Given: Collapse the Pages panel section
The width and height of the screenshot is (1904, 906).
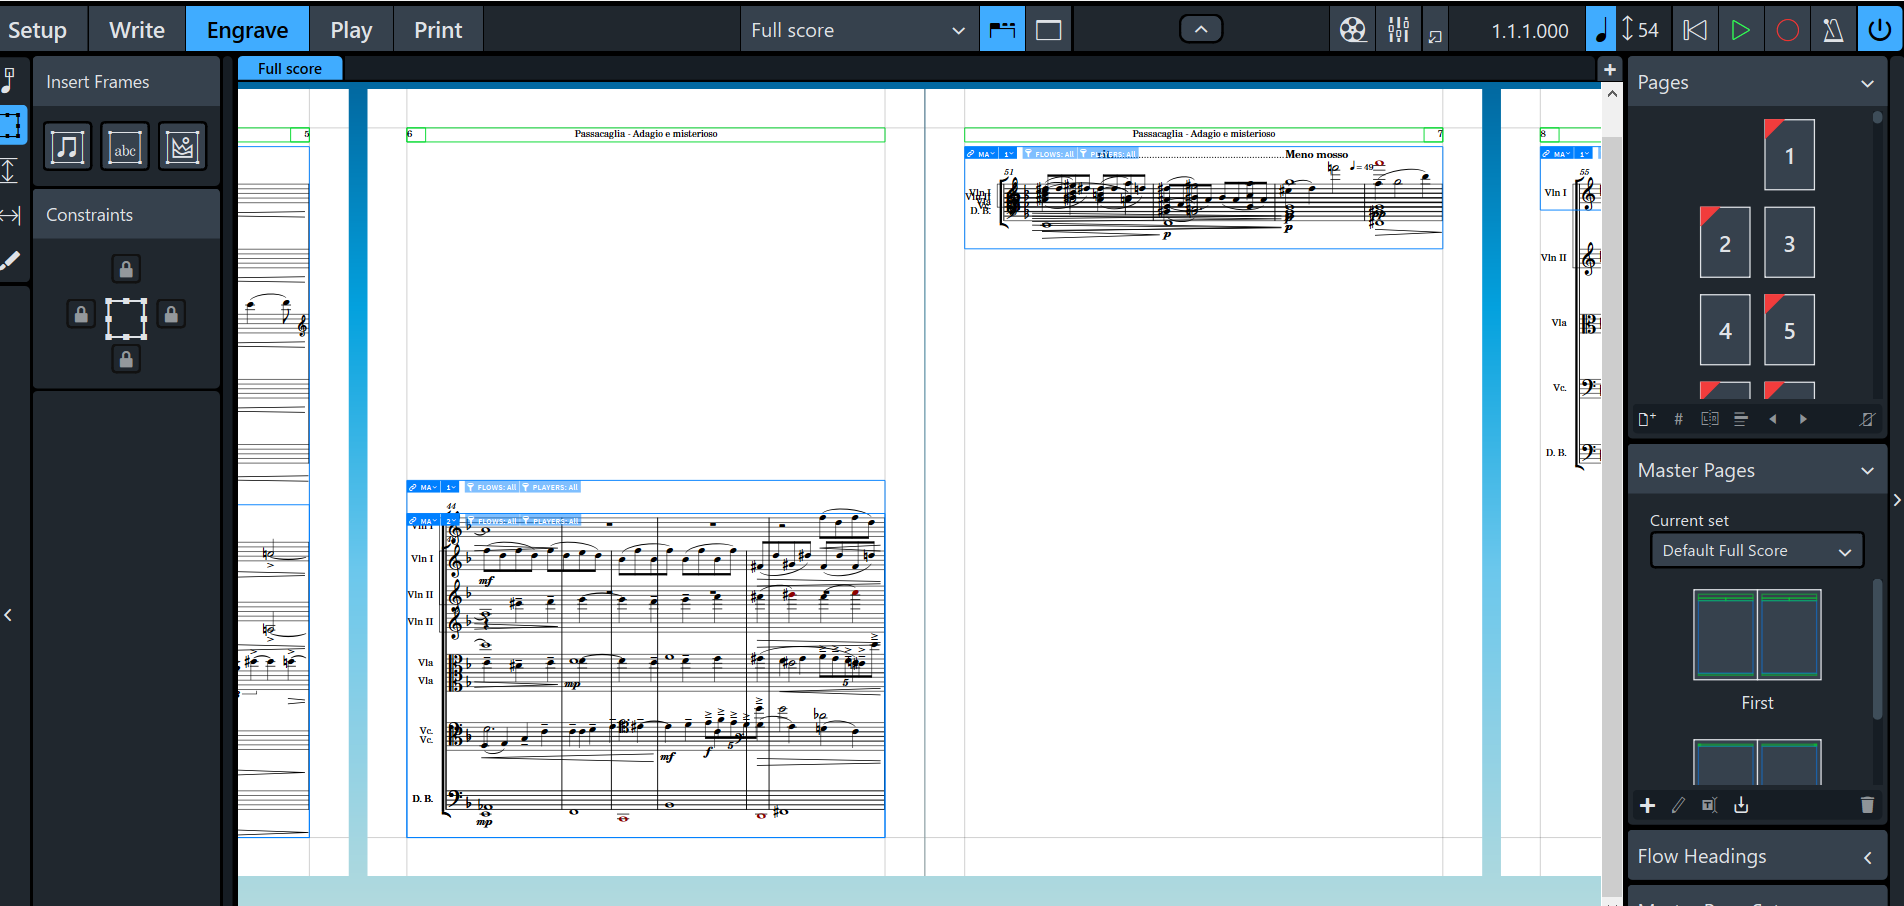Looking at the screenshot, I should click(x=1867, y=83).
